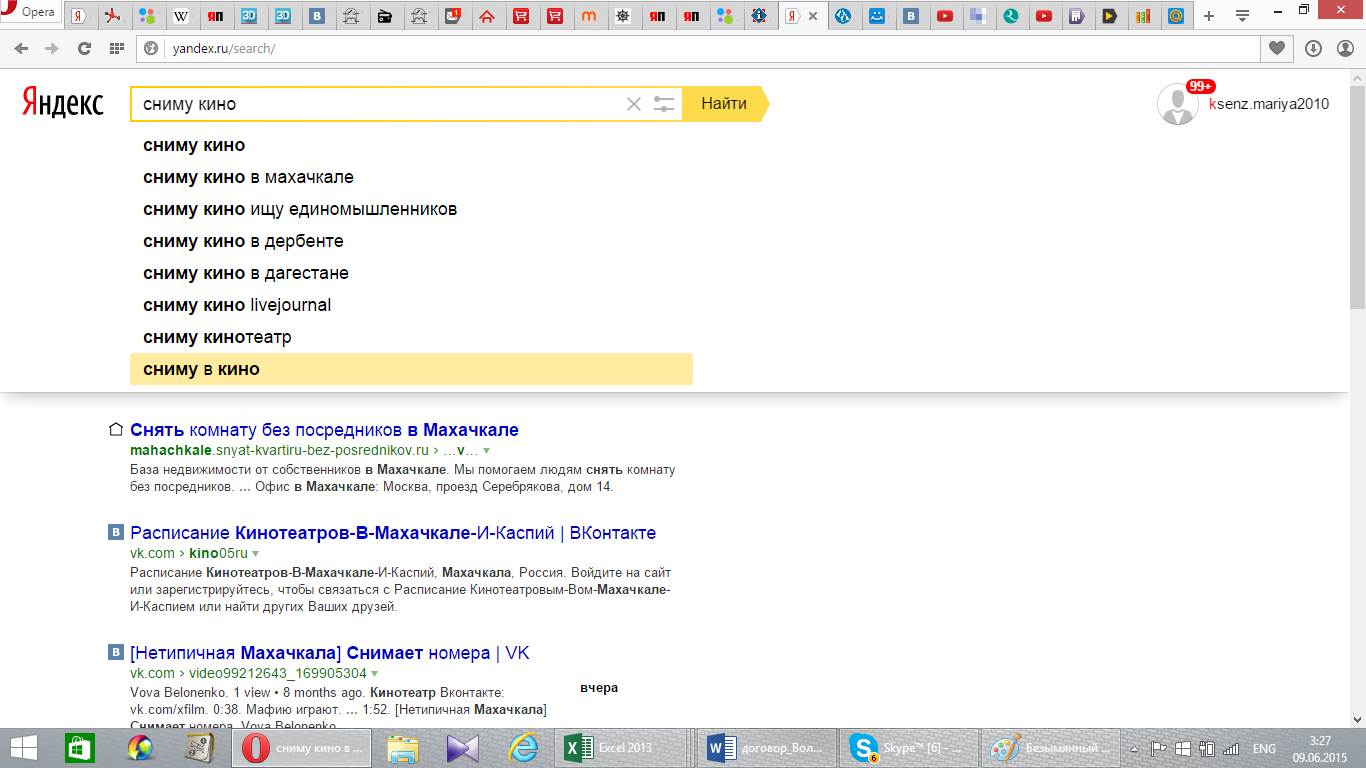Click the kino05ru URL path link
Screen dimensions: 1366x768
point(218,553)
